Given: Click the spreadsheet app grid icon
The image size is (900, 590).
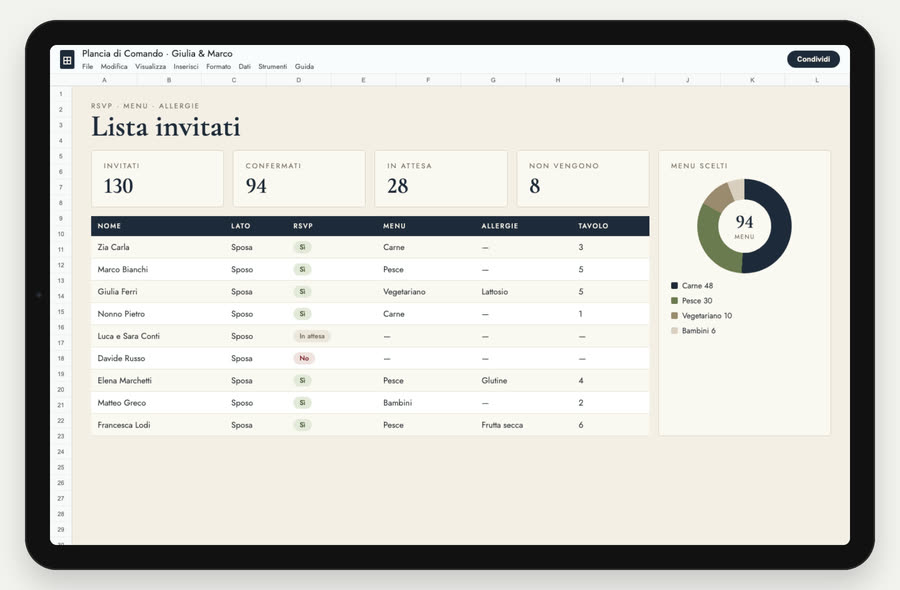Looking at the screenshot, I should coord(67,59).
